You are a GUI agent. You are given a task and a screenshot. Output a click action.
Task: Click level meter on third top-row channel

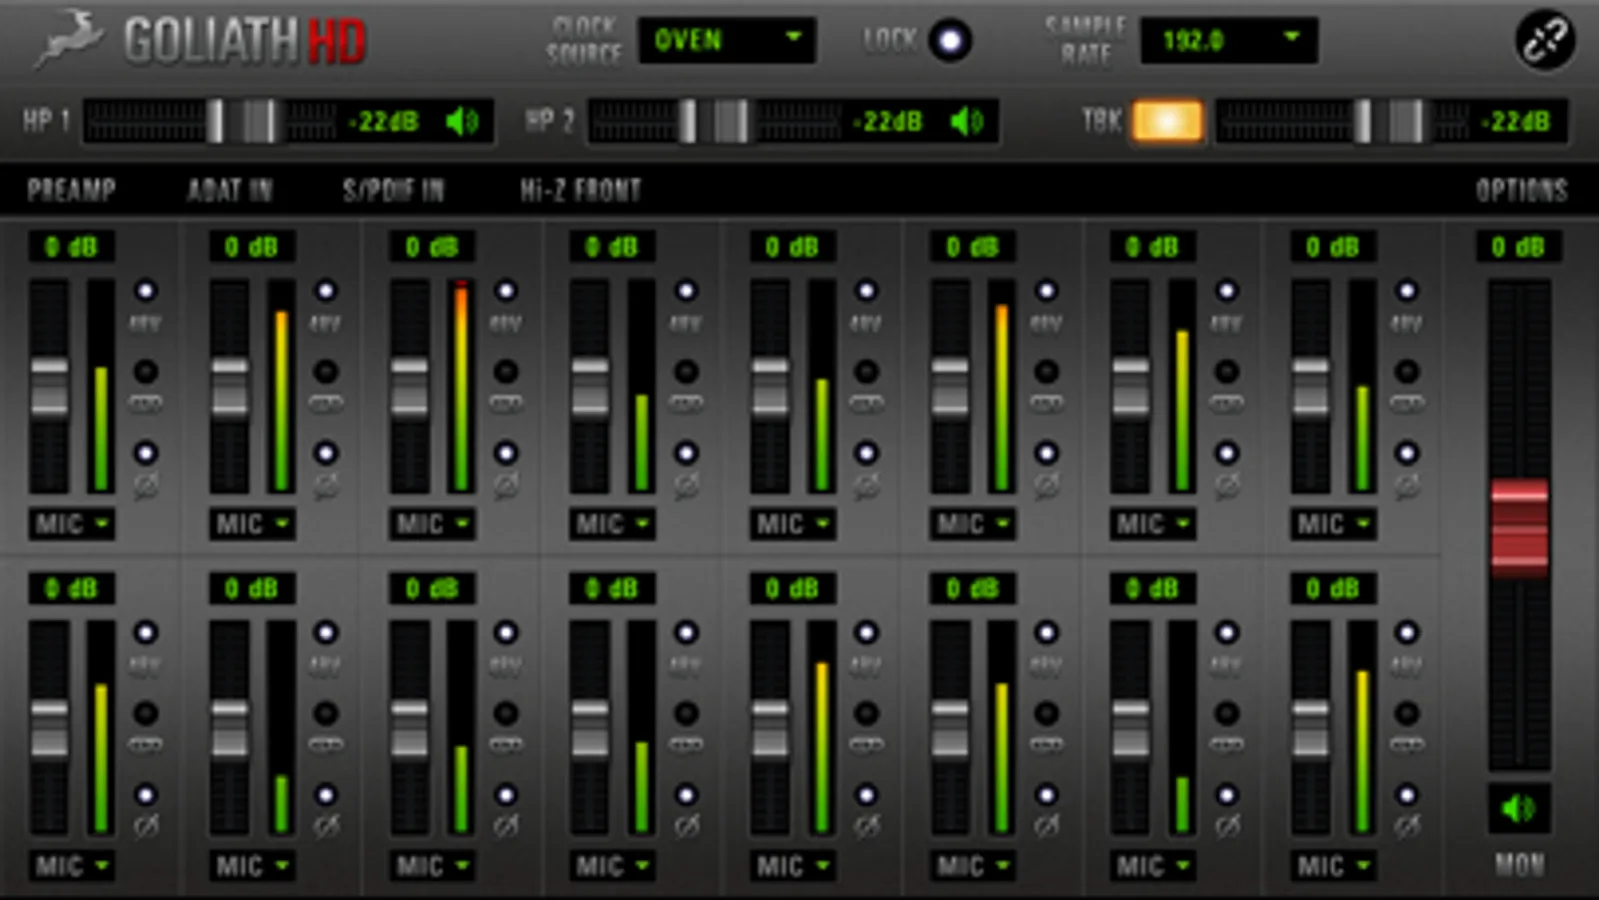click(461, 386)
